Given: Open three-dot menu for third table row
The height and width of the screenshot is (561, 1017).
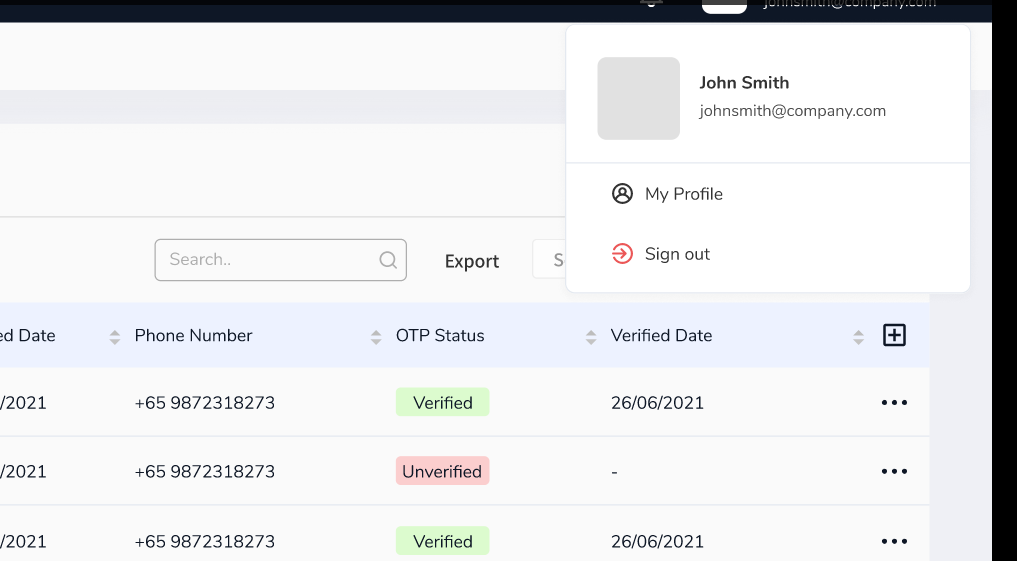Looking at the screenshot, I should pos(894,541).
